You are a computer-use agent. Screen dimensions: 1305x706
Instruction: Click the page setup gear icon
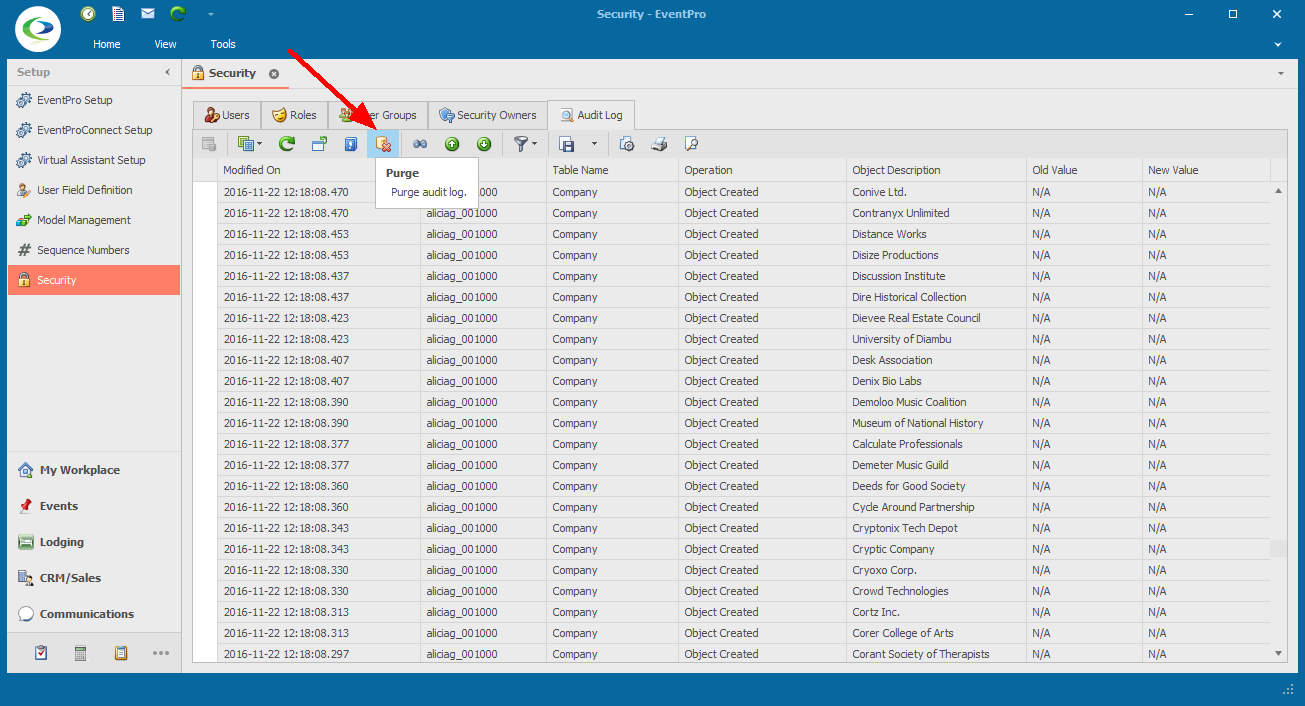tap(627, 144)
